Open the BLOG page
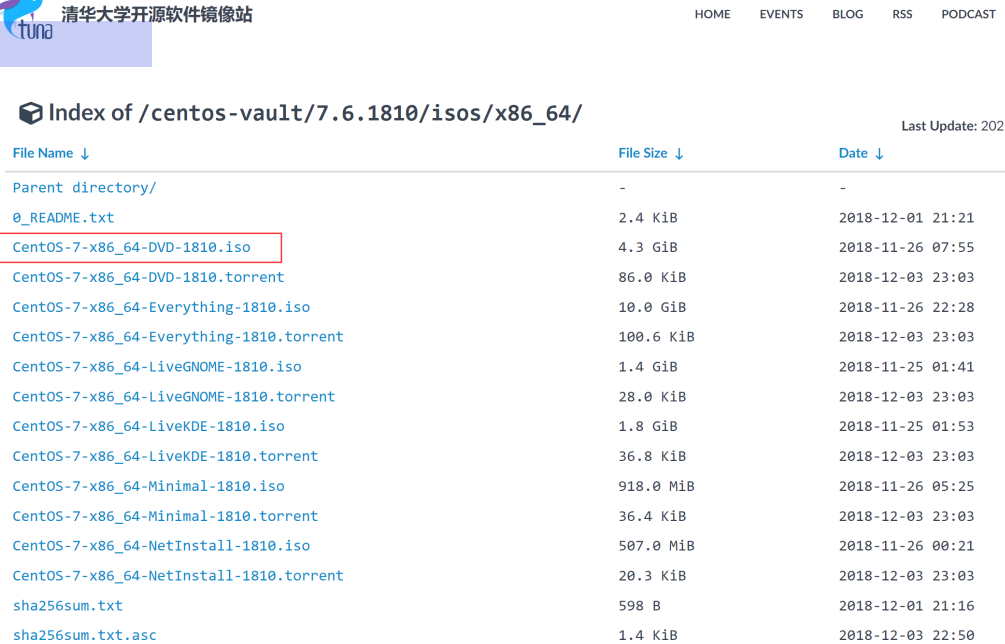The height and width of the screenshot is (644, 1005). tap(847, 14)
